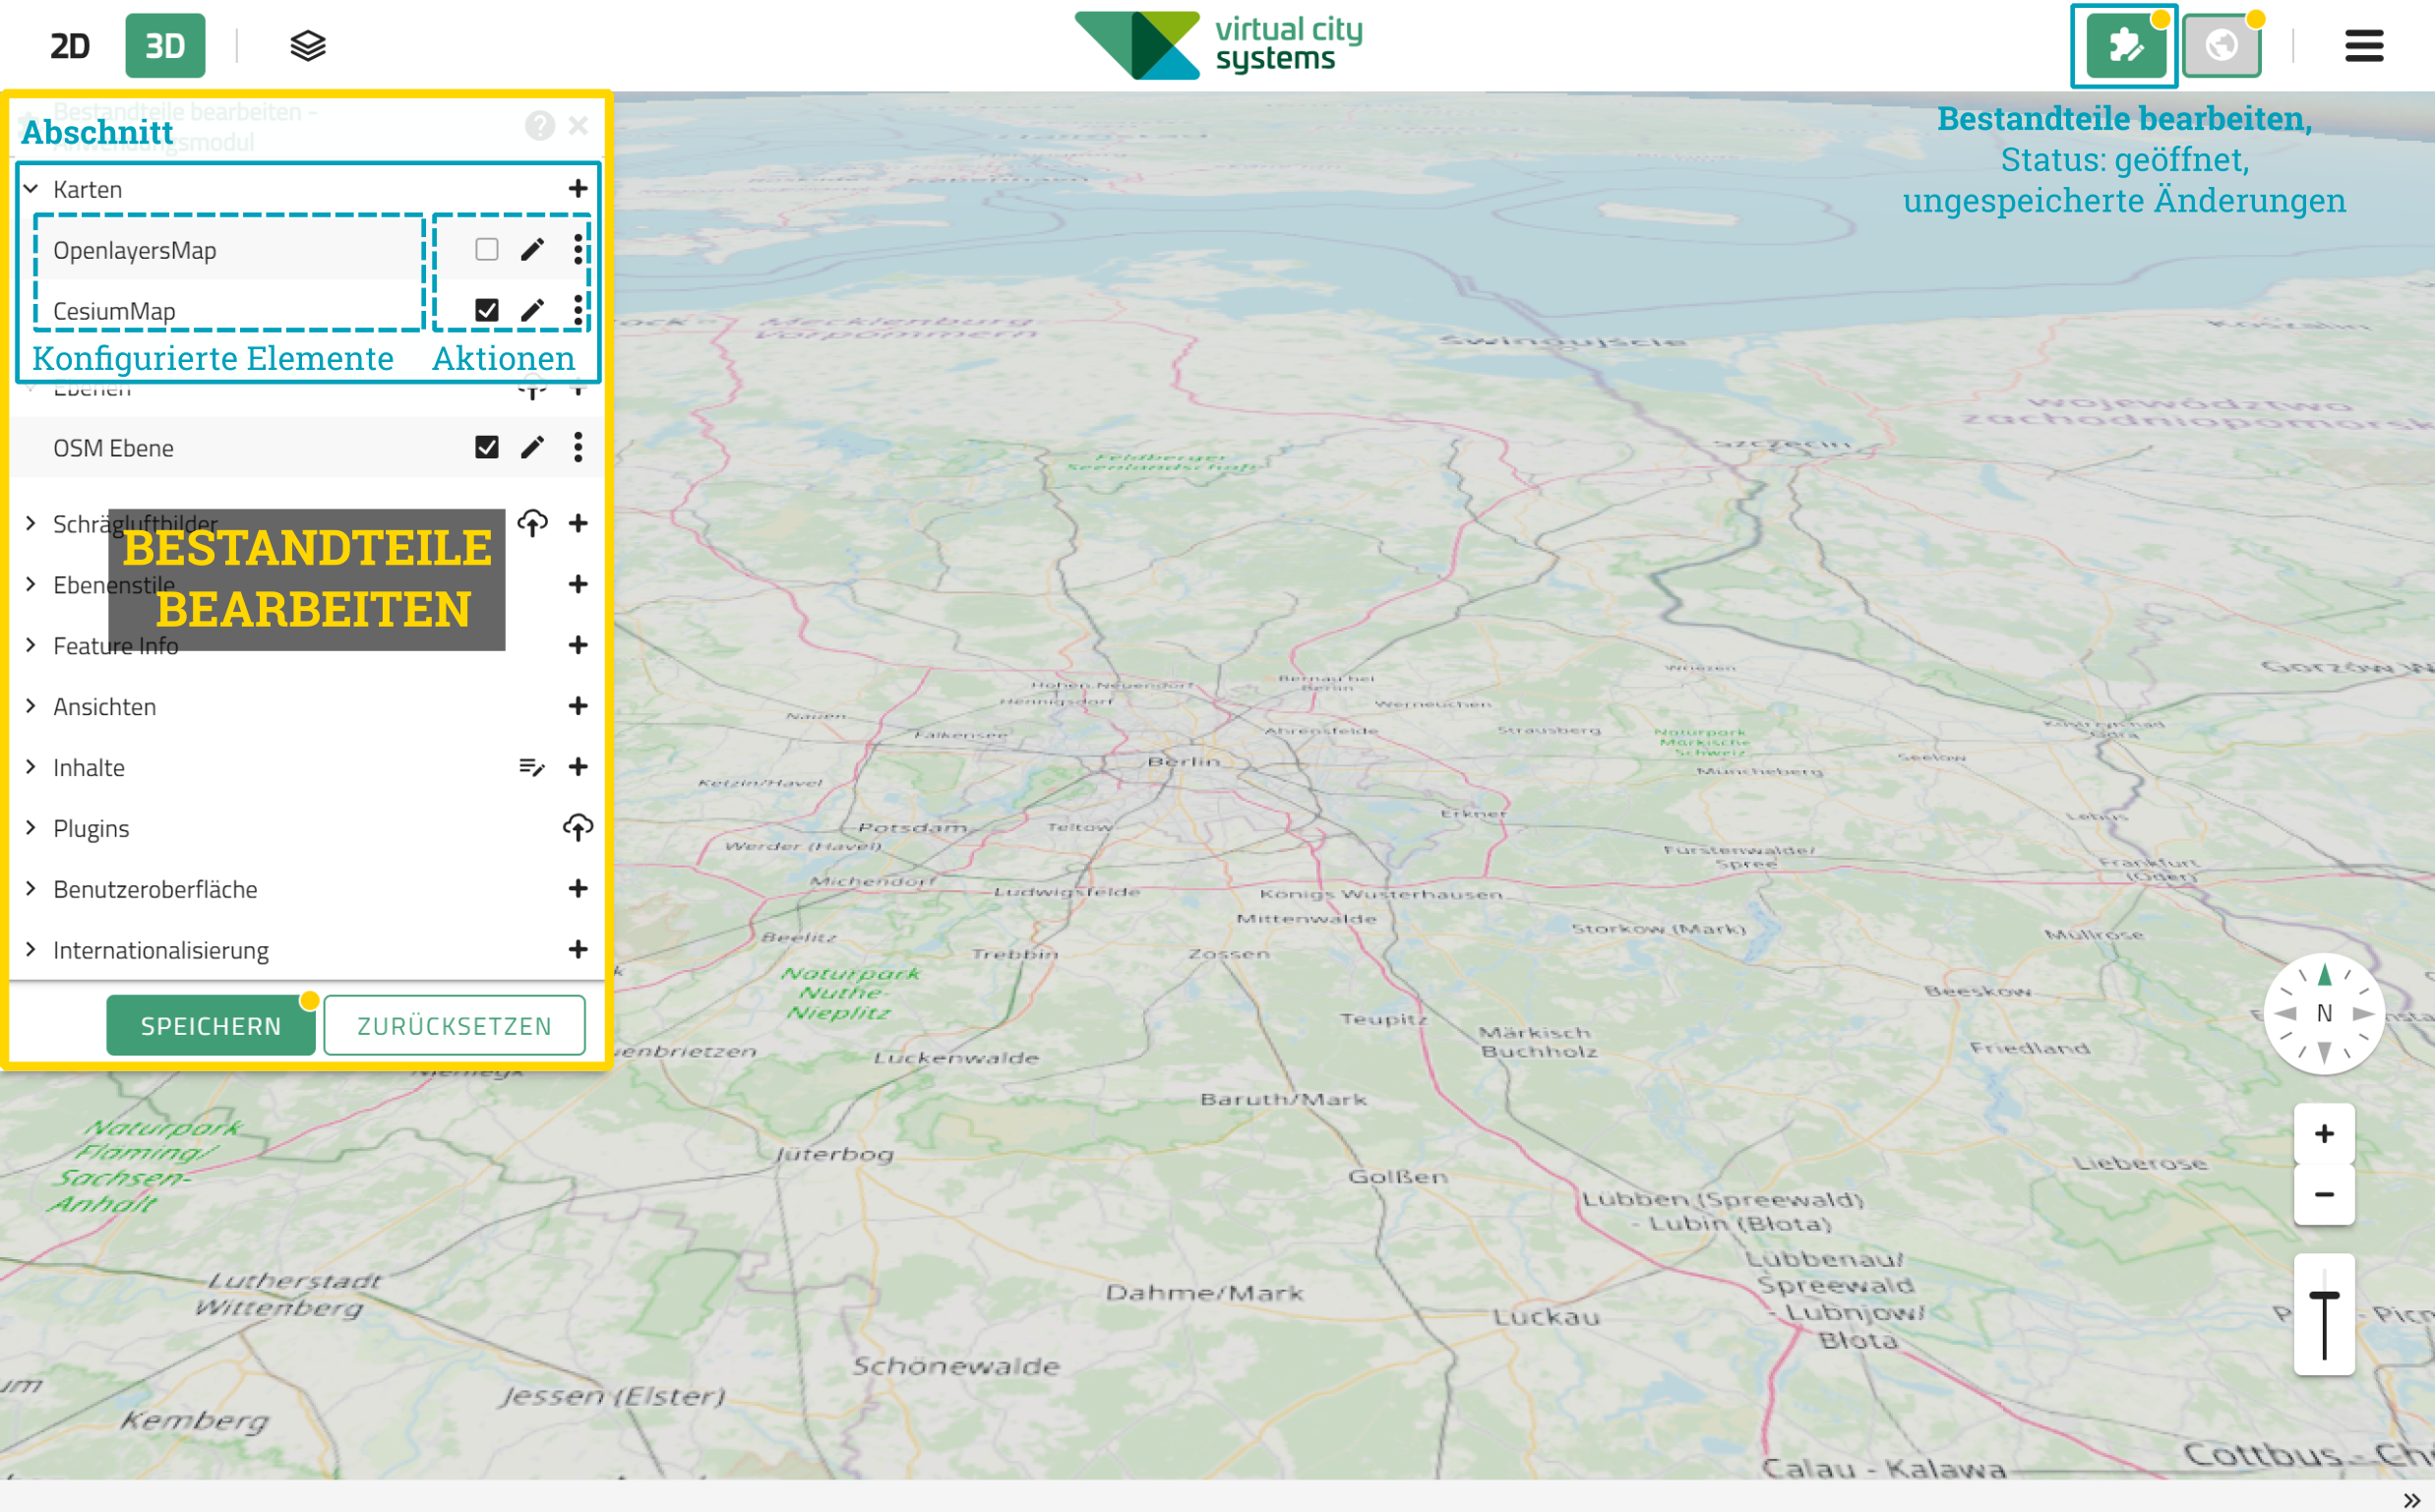
Task: Click the SPEICHERN button
Action: pos(211,1026)
